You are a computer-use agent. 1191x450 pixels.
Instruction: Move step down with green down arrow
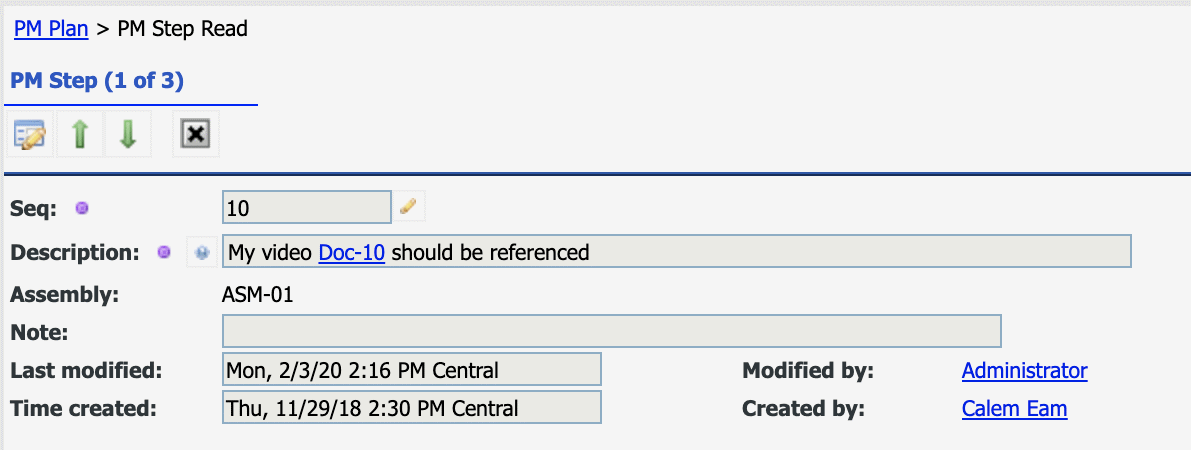128,135
